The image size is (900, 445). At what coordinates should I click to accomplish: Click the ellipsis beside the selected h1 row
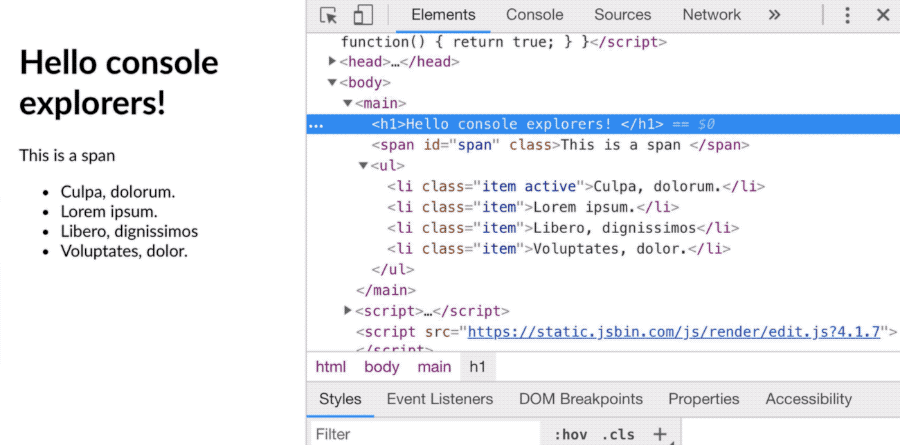point(316,125)
